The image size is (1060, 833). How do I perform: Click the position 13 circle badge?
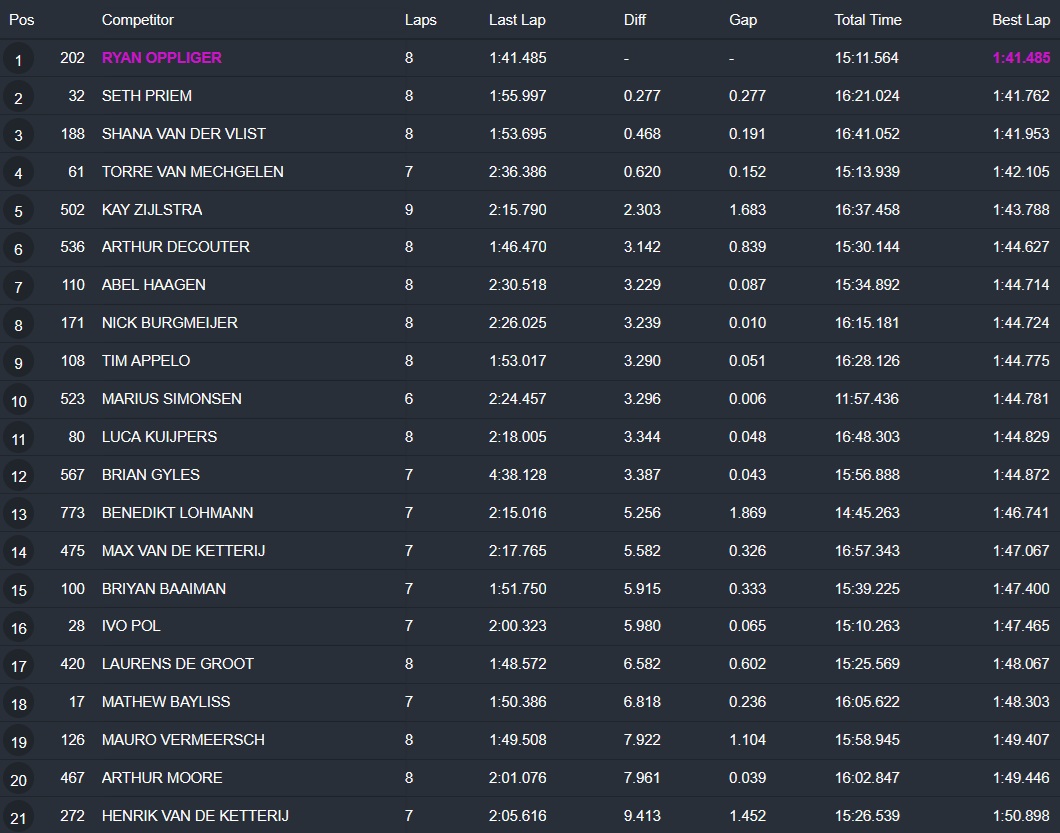[18, 515]
